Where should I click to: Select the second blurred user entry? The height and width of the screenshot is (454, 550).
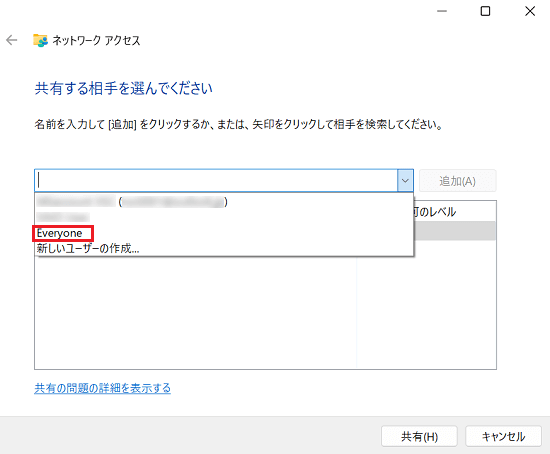224,217
